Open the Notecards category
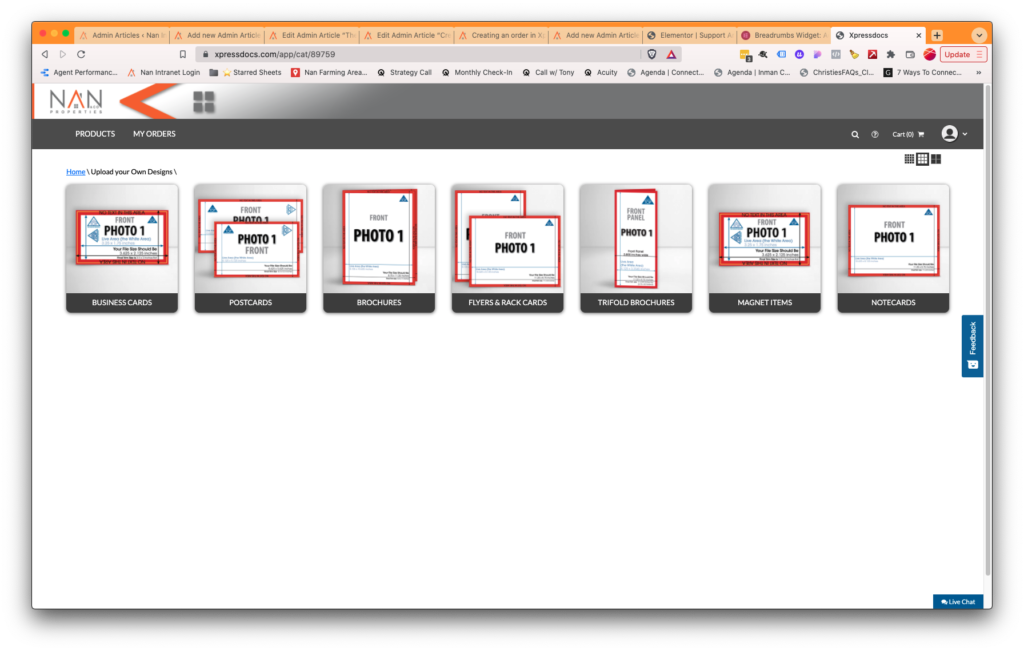Viewport: 1024px width, 651px height. 893,248
